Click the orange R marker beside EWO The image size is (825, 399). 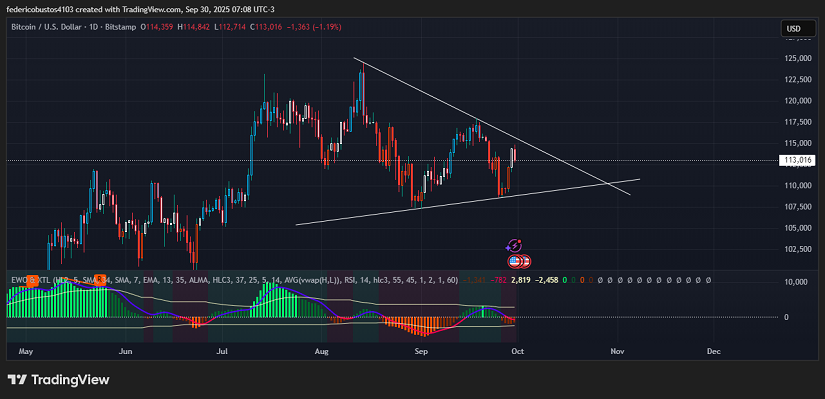coord(32,280)
